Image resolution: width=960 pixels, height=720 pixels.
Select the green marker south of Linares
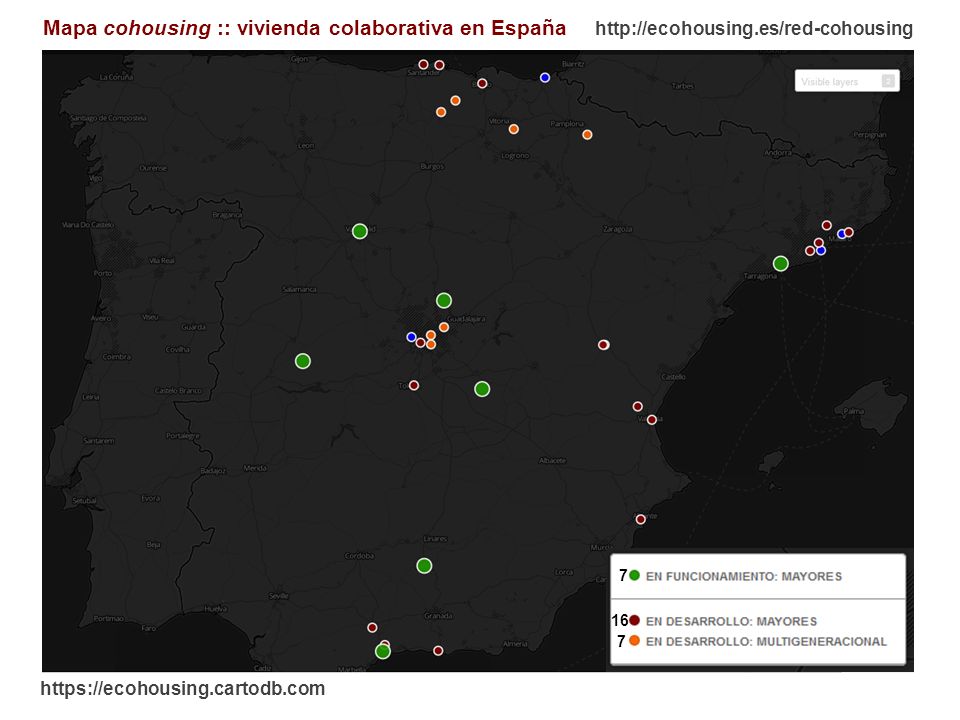point(424,566)
